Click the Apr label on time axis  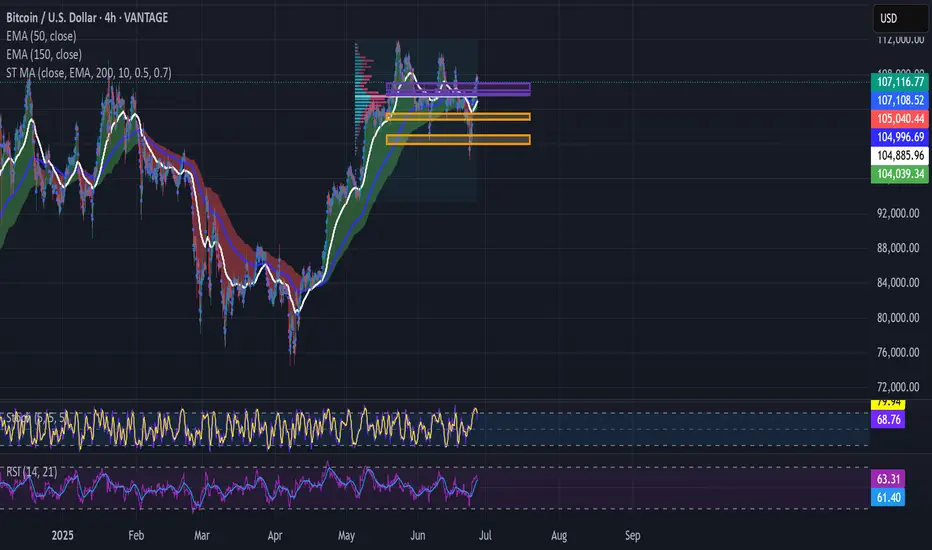click(275, 535)
